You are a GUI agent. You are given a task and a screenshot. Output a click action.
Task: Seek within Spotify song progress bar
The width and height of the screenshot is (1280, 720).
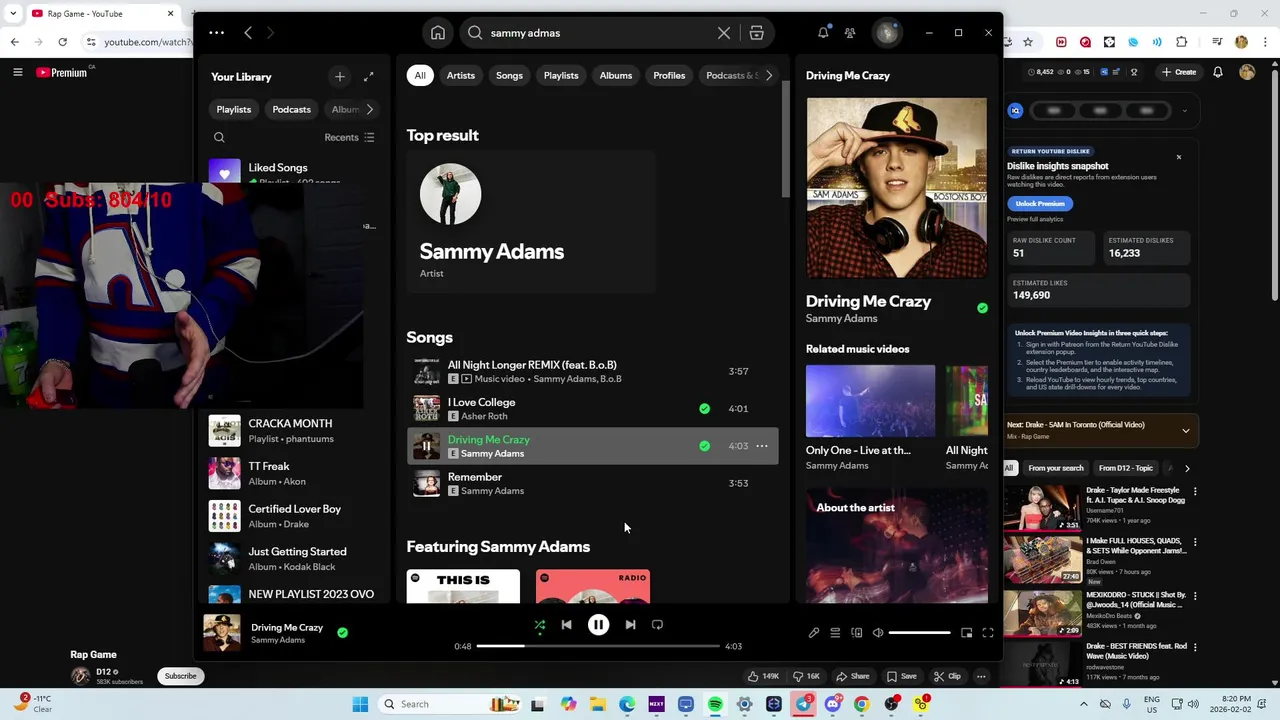pos(598,646)
